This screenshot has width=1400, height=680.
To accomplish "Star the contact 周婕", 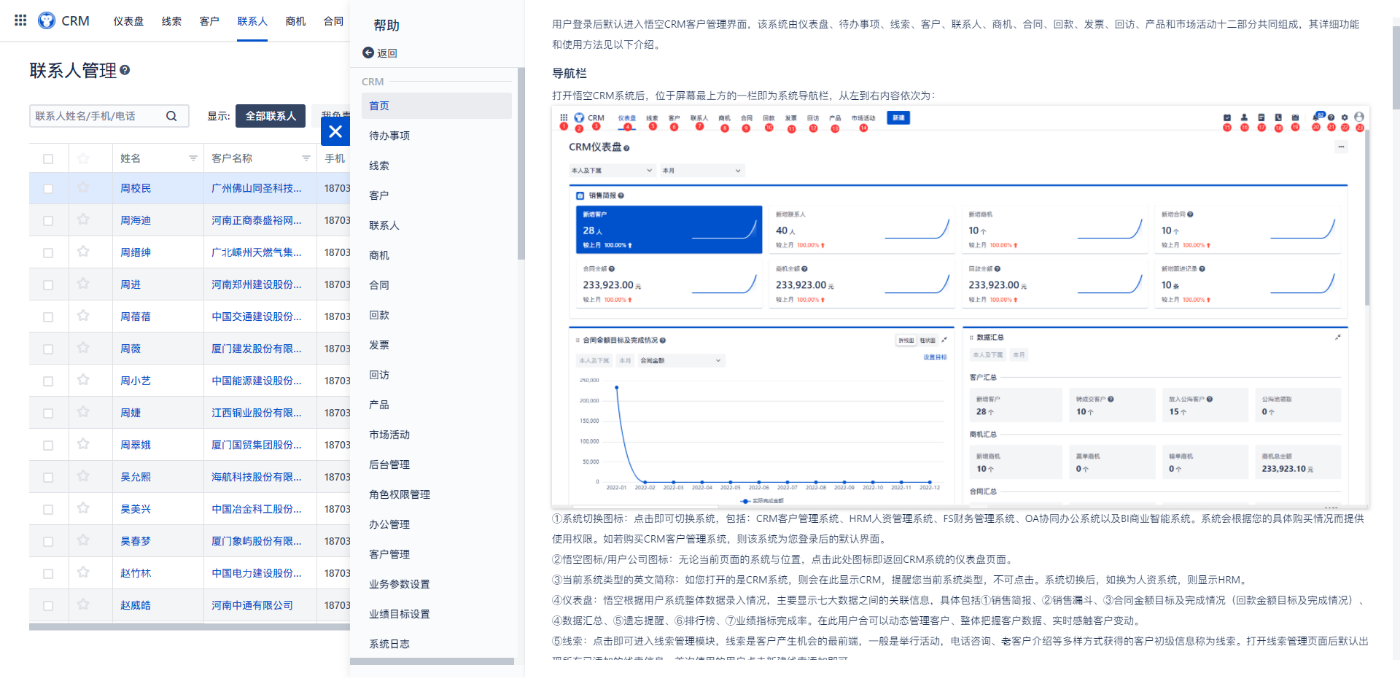I will click(x=83, y=412).
